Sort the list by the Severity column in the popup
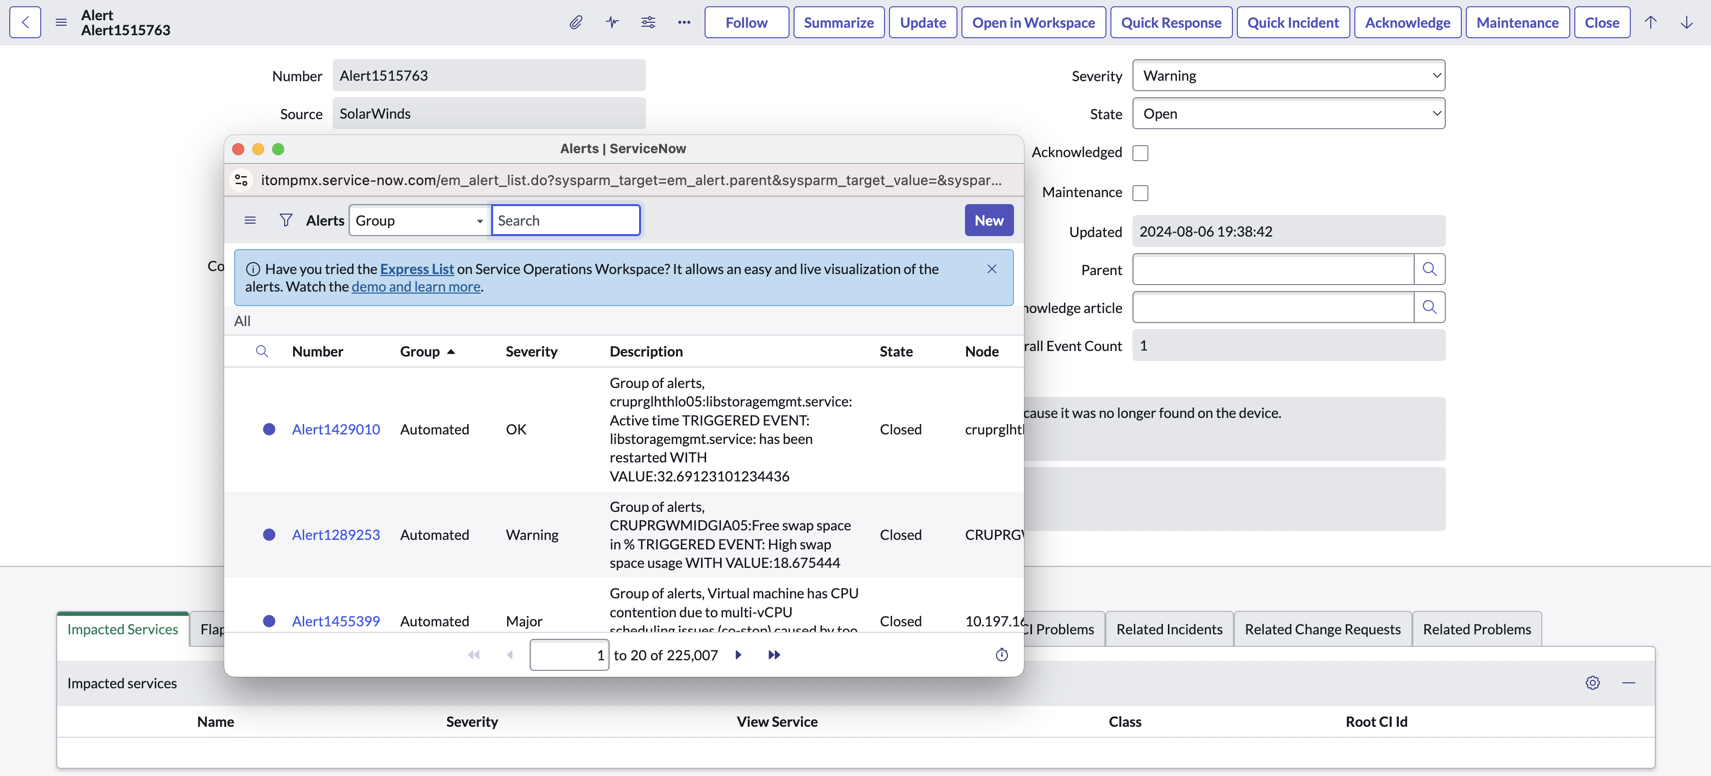This screenshot has height=776, width=1711. tap(531, 351)
